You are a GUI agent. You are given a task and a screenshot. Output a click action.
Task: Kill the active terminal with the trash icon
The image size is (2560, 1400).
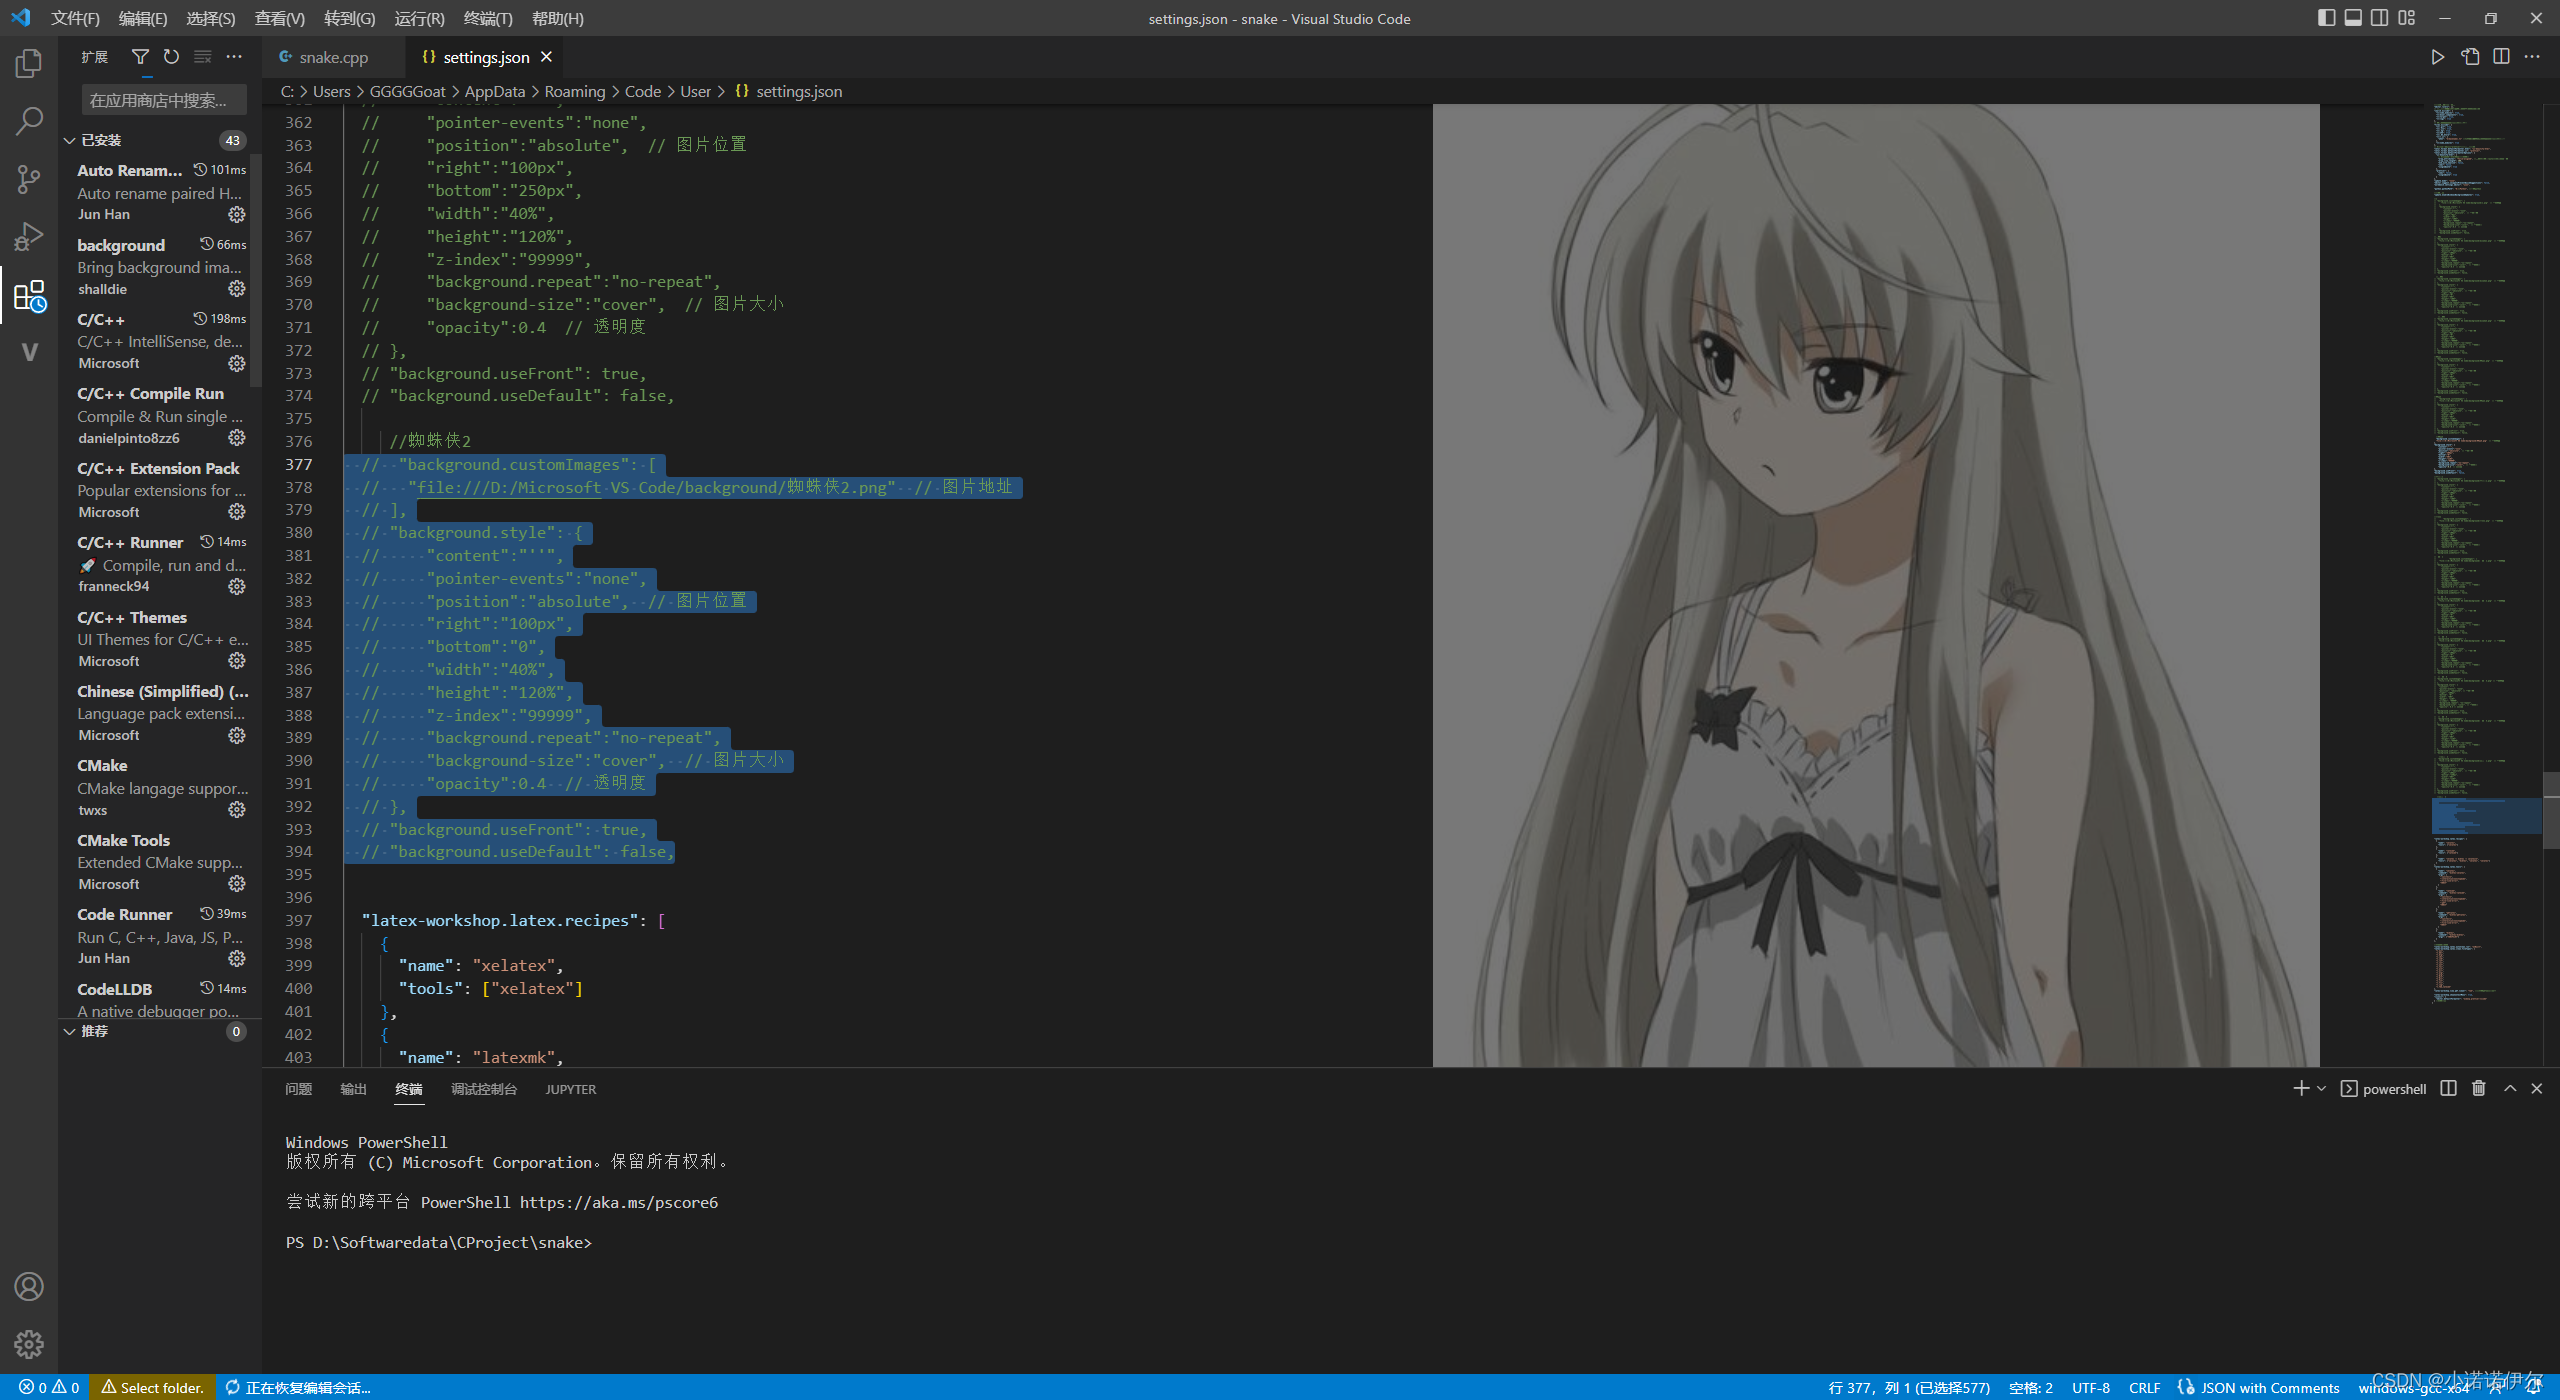[x=2478, y=1088]
